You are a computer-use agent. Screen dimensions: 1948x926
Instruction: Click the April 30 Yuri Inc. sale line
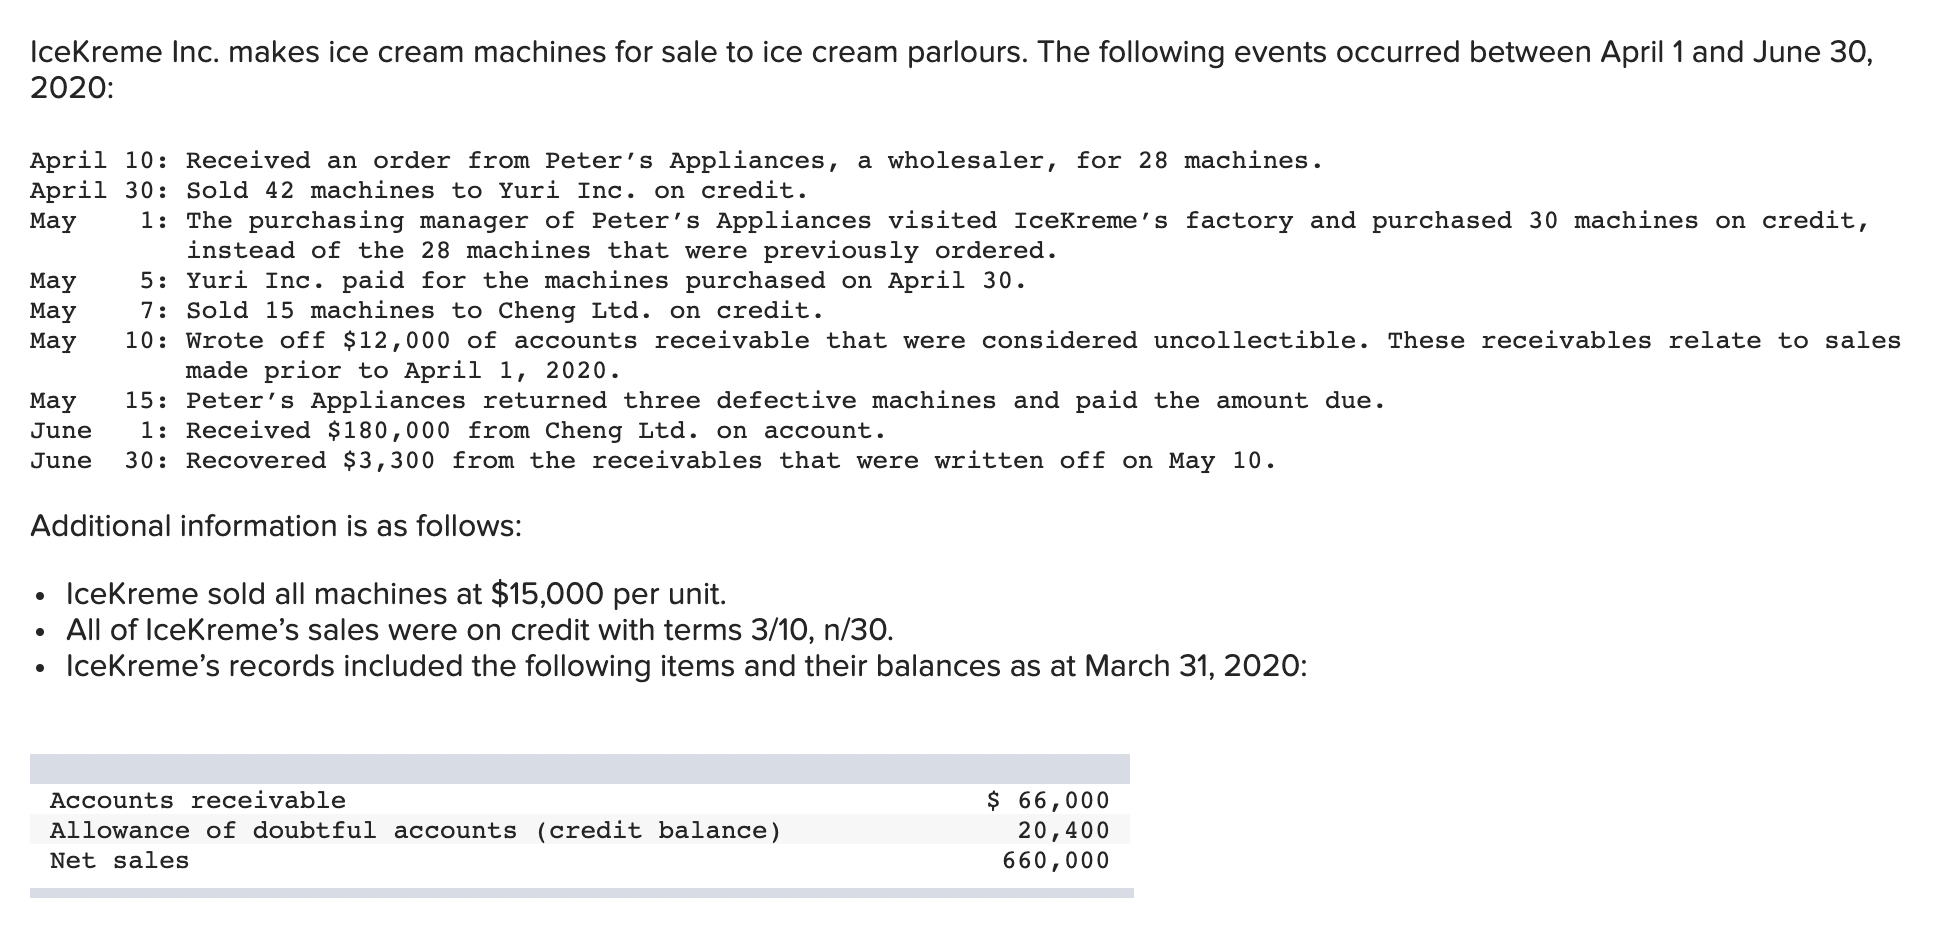418,190
